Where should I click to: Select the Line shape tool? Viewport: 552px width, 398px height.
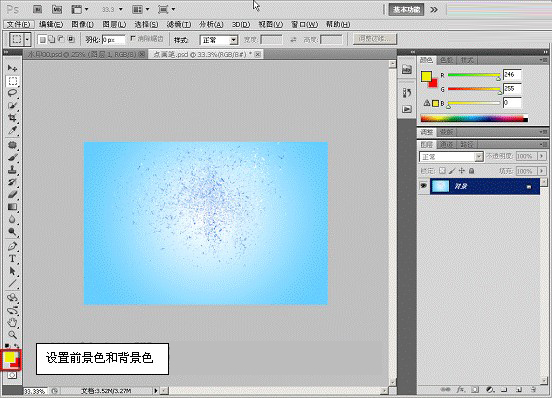(x=12, y=284)
